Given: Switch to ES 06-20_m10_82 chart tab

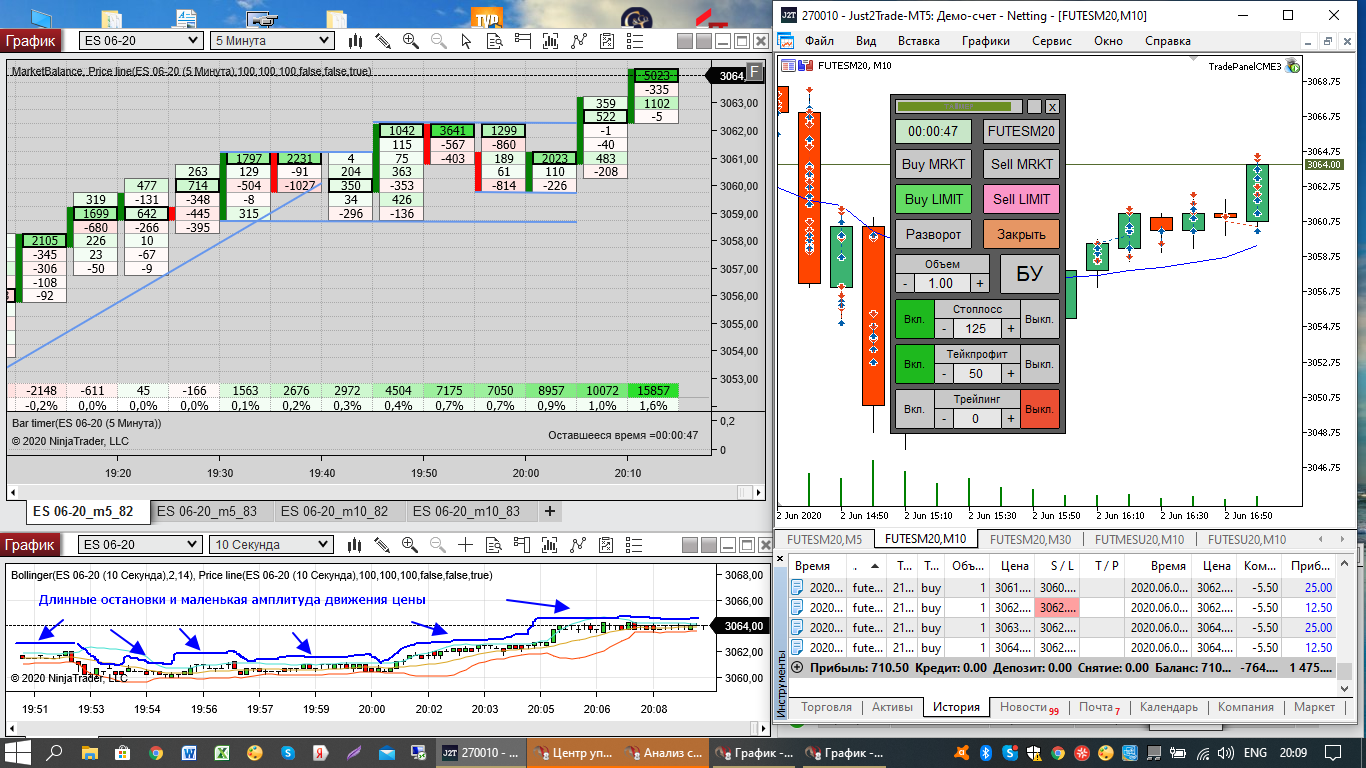Looking at the screenshot, I should (334, 511).
